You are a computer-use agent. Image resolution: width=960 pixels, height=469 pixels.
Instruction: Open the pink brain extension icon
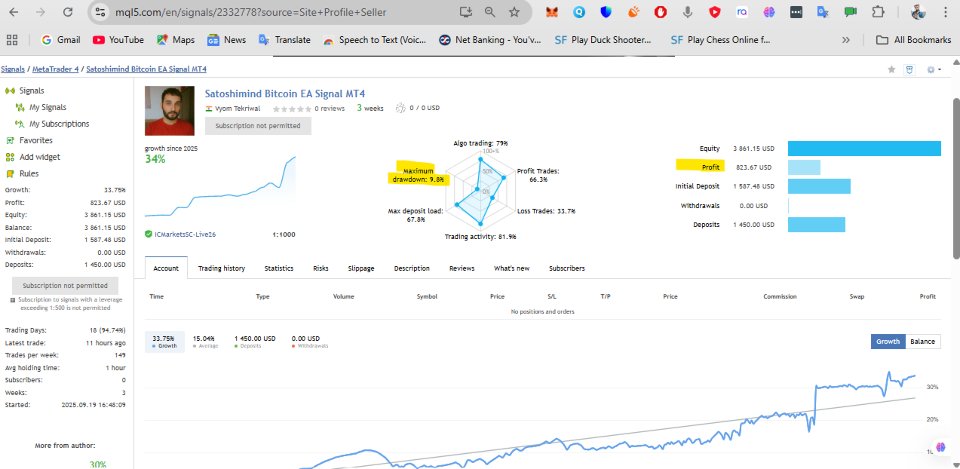(x=769, y=12)
